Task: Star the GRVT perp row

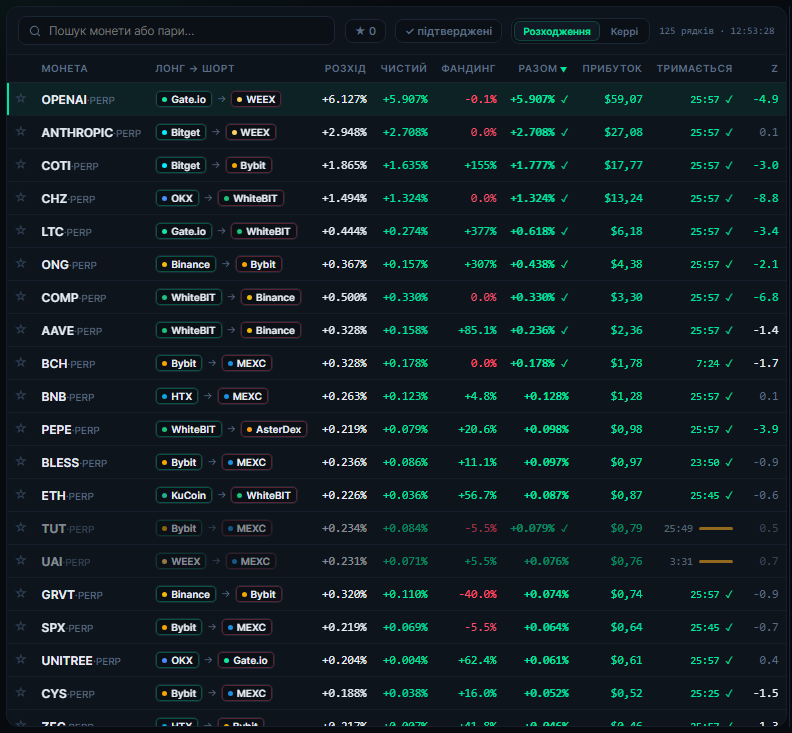Action: [21, 593]
